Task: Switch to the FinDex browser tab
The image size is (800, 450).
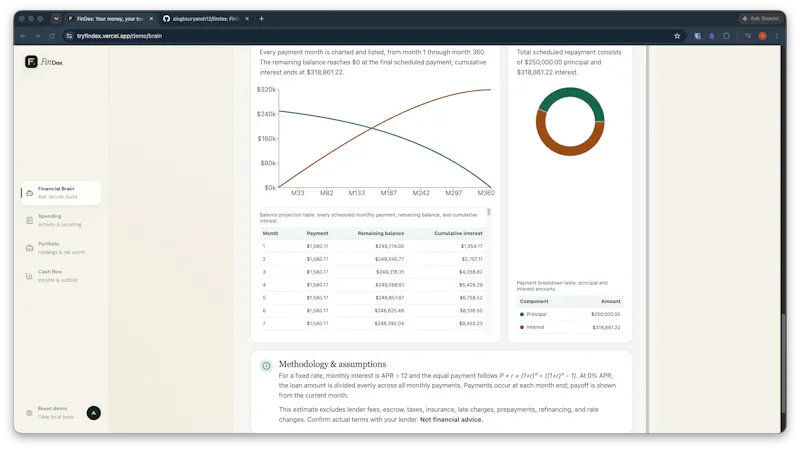Action: [x=109, y=18]
